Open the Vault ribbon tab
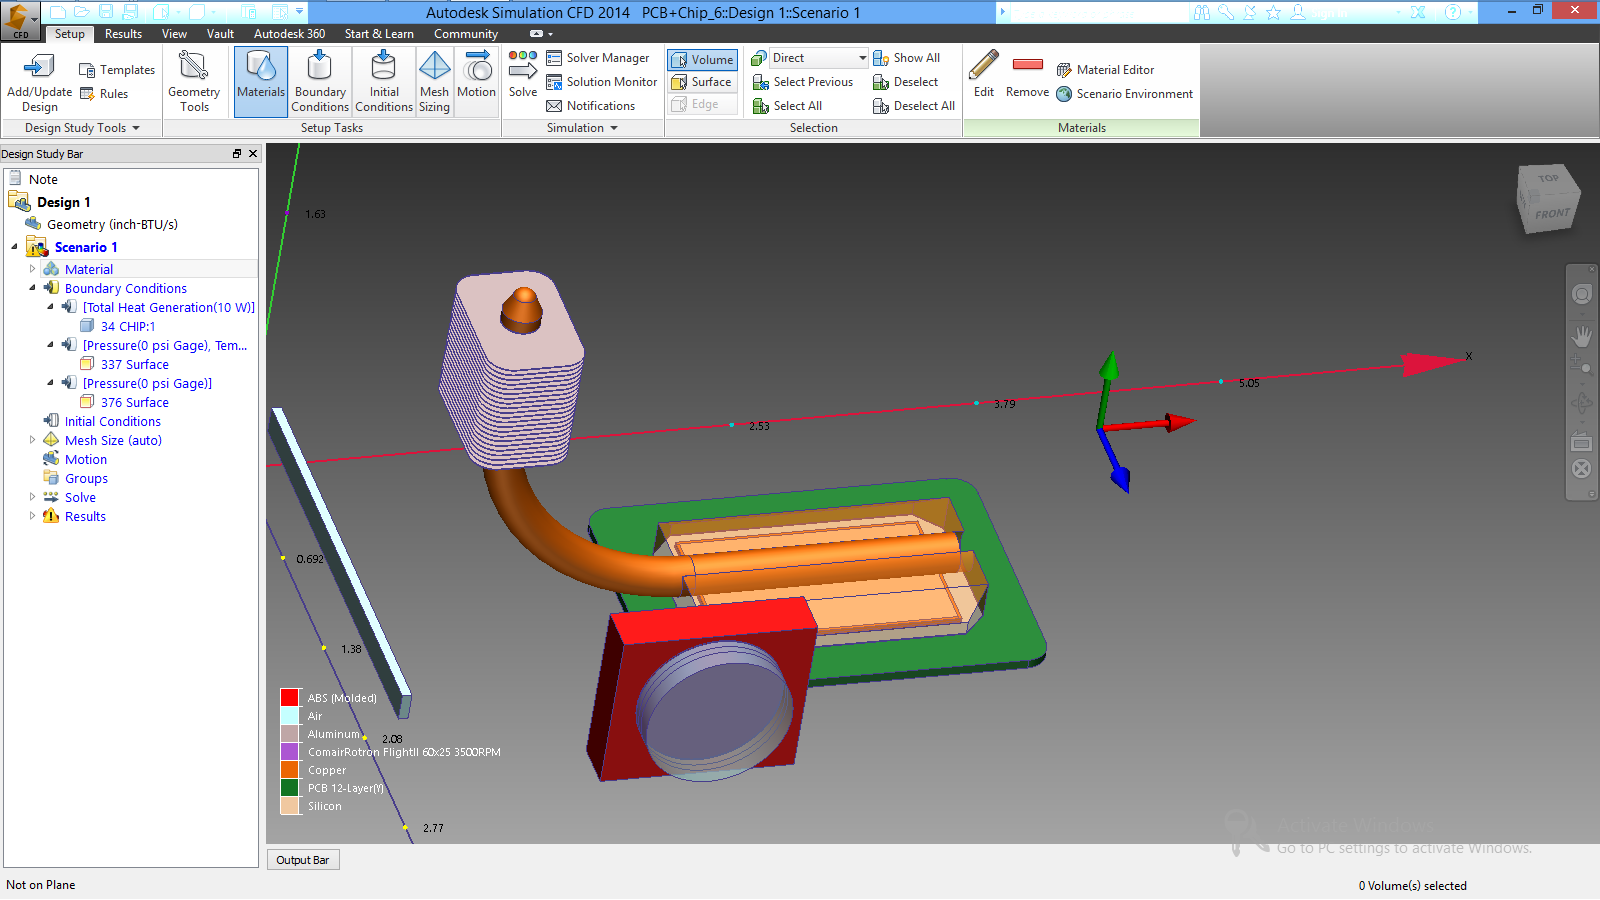1600x900 pixels. 220,34
